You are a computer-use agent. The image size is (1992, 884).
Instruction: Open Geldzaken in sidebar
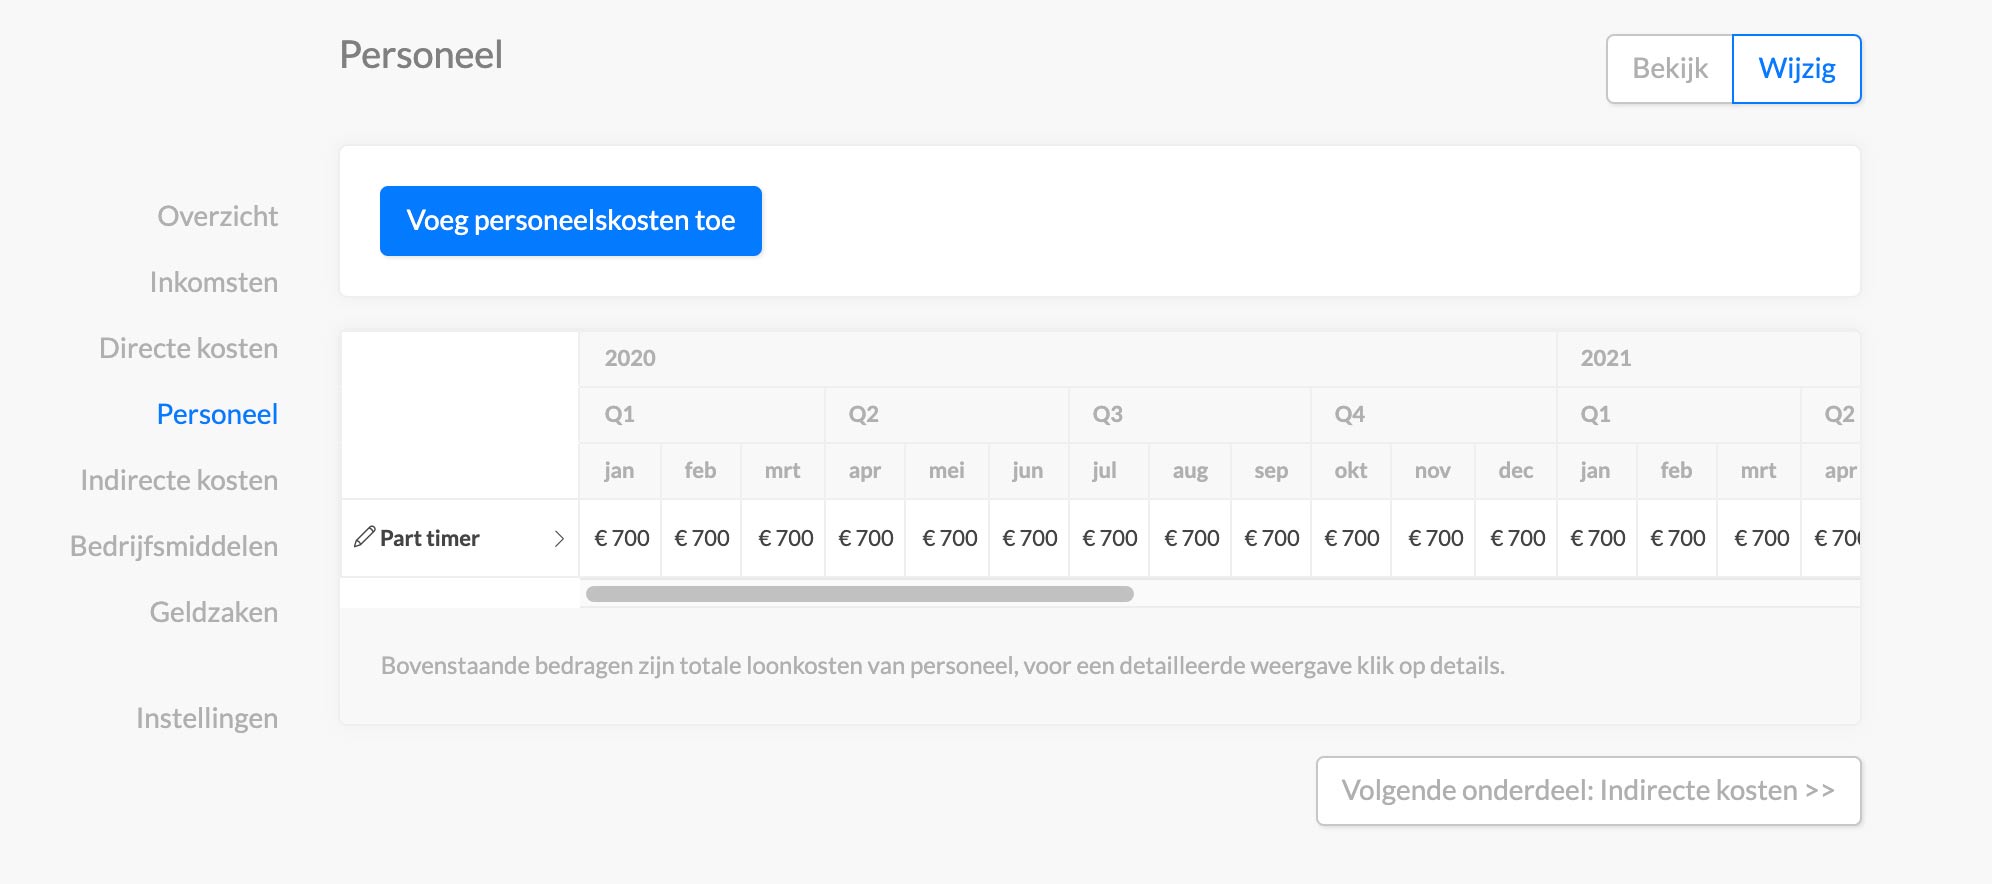pos(214,612)
